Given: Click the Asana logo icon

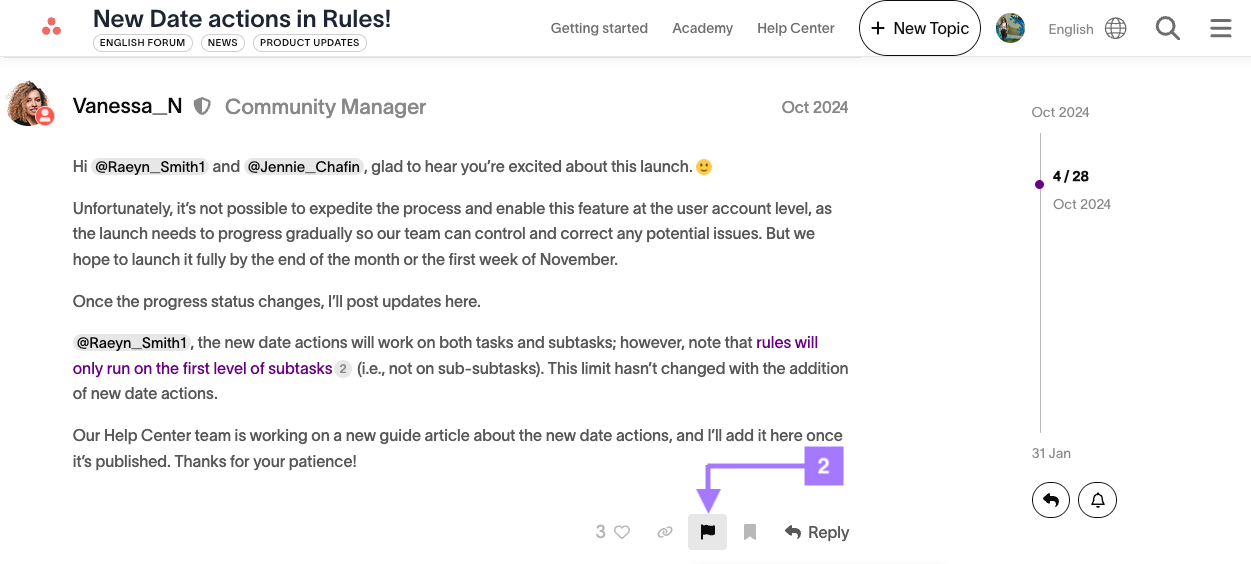Looking at the screenshot, I should 51,28.
